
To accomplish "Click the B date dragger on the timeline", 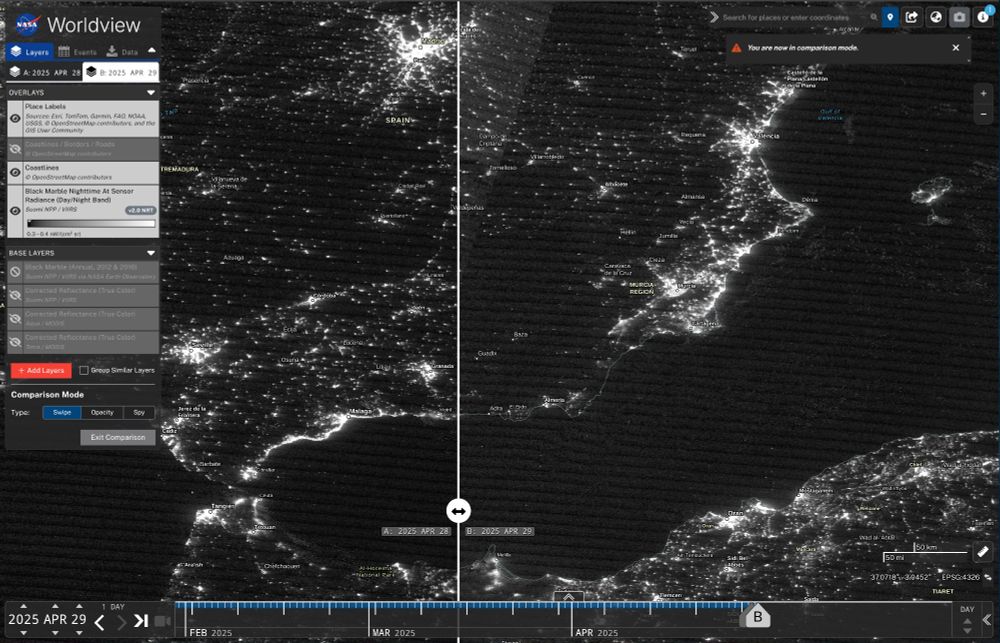I will pyautogui.click(x=758, y=617).
